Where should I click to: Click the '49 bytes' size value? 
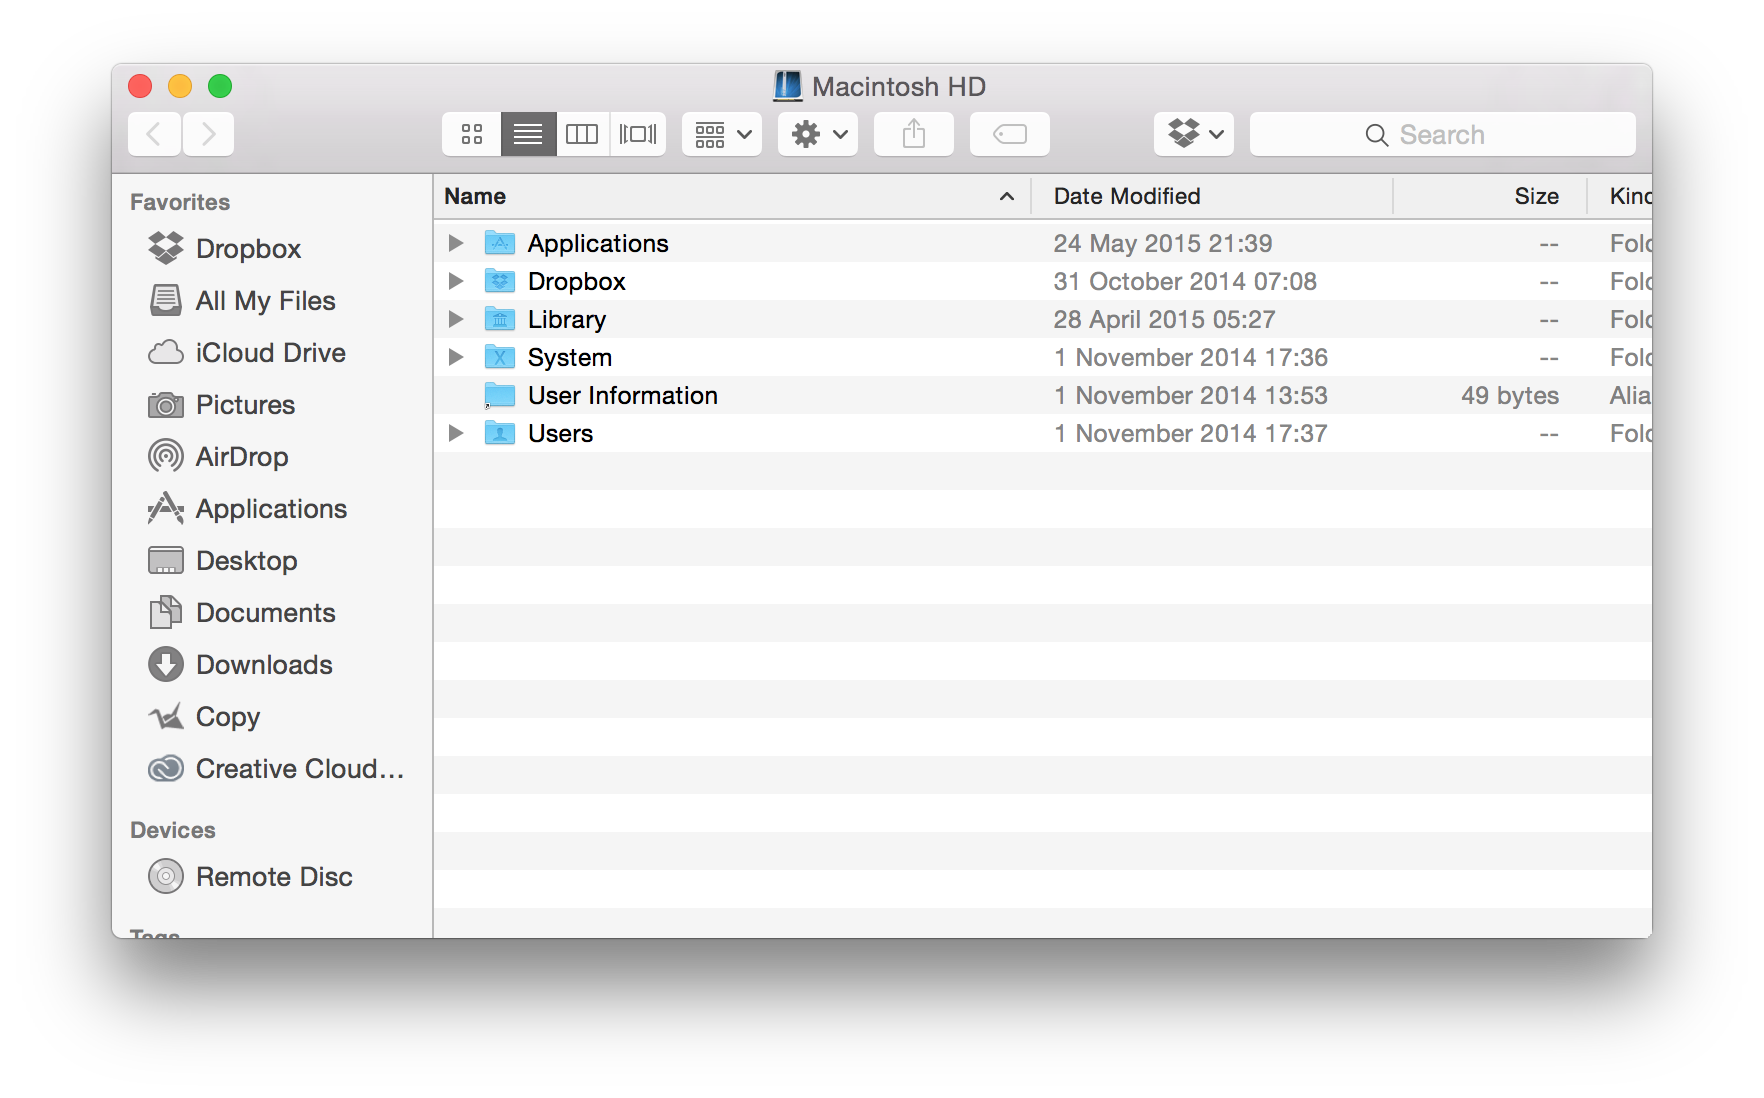point(1510,395)
